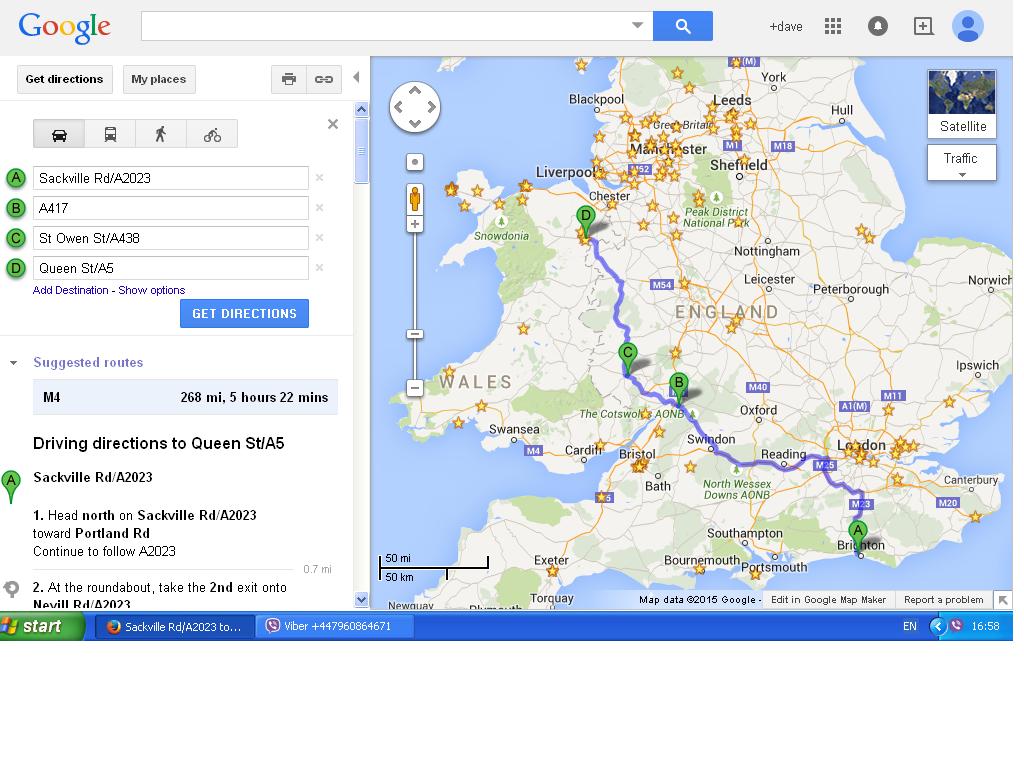Select bicycling travel mode

point(212,135)
